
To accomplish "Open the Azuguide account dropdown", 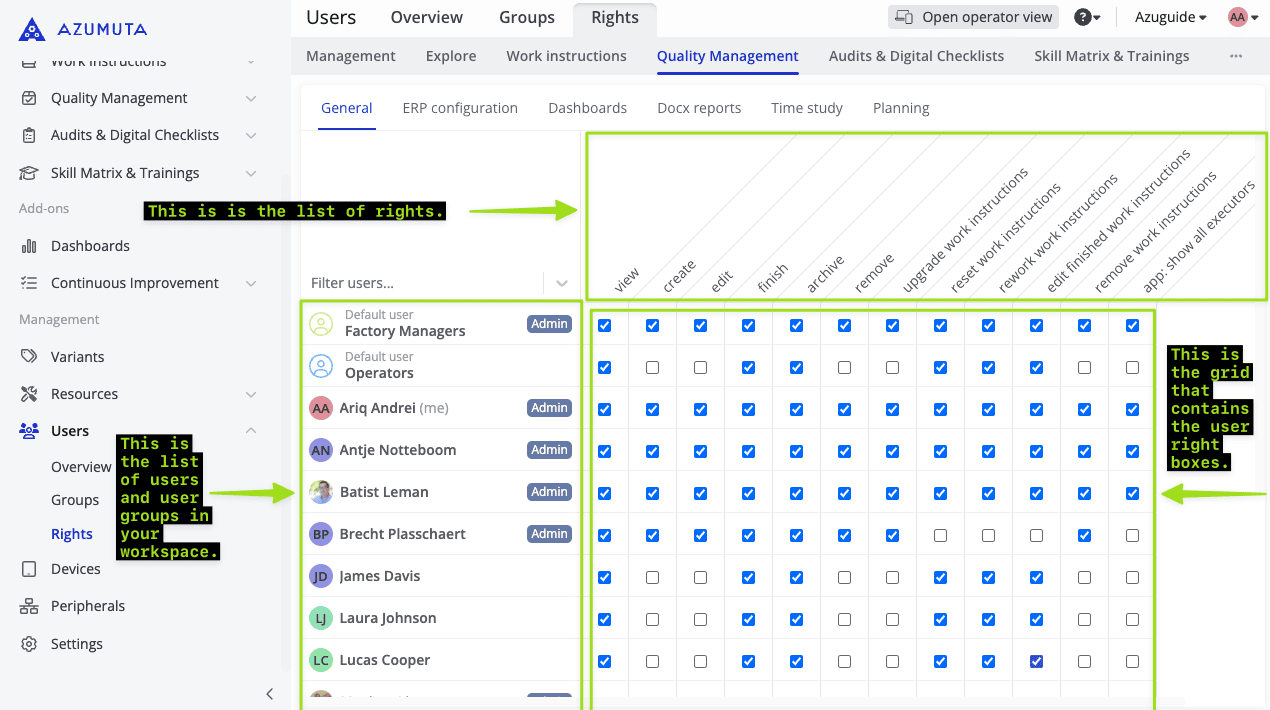I will coord(1170,17).
